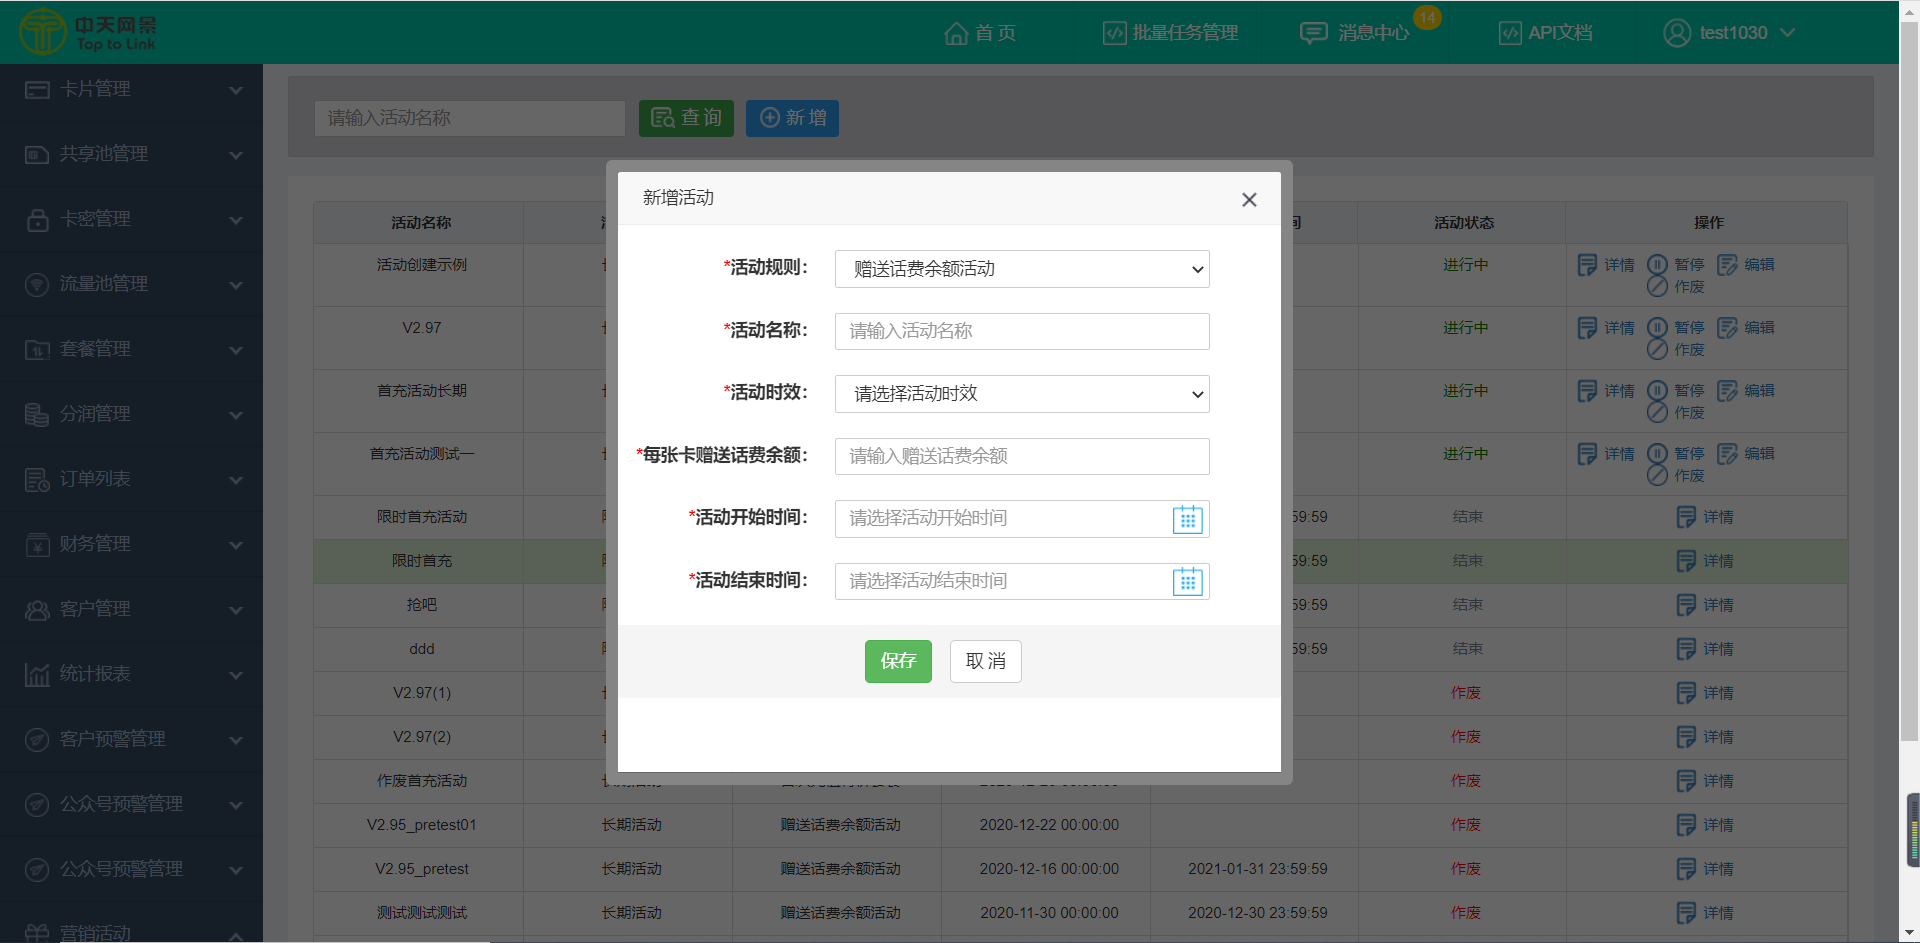Click the 每张卡赠送话费余额 input
The image size is (1920, 943).
pos(1022,456)
